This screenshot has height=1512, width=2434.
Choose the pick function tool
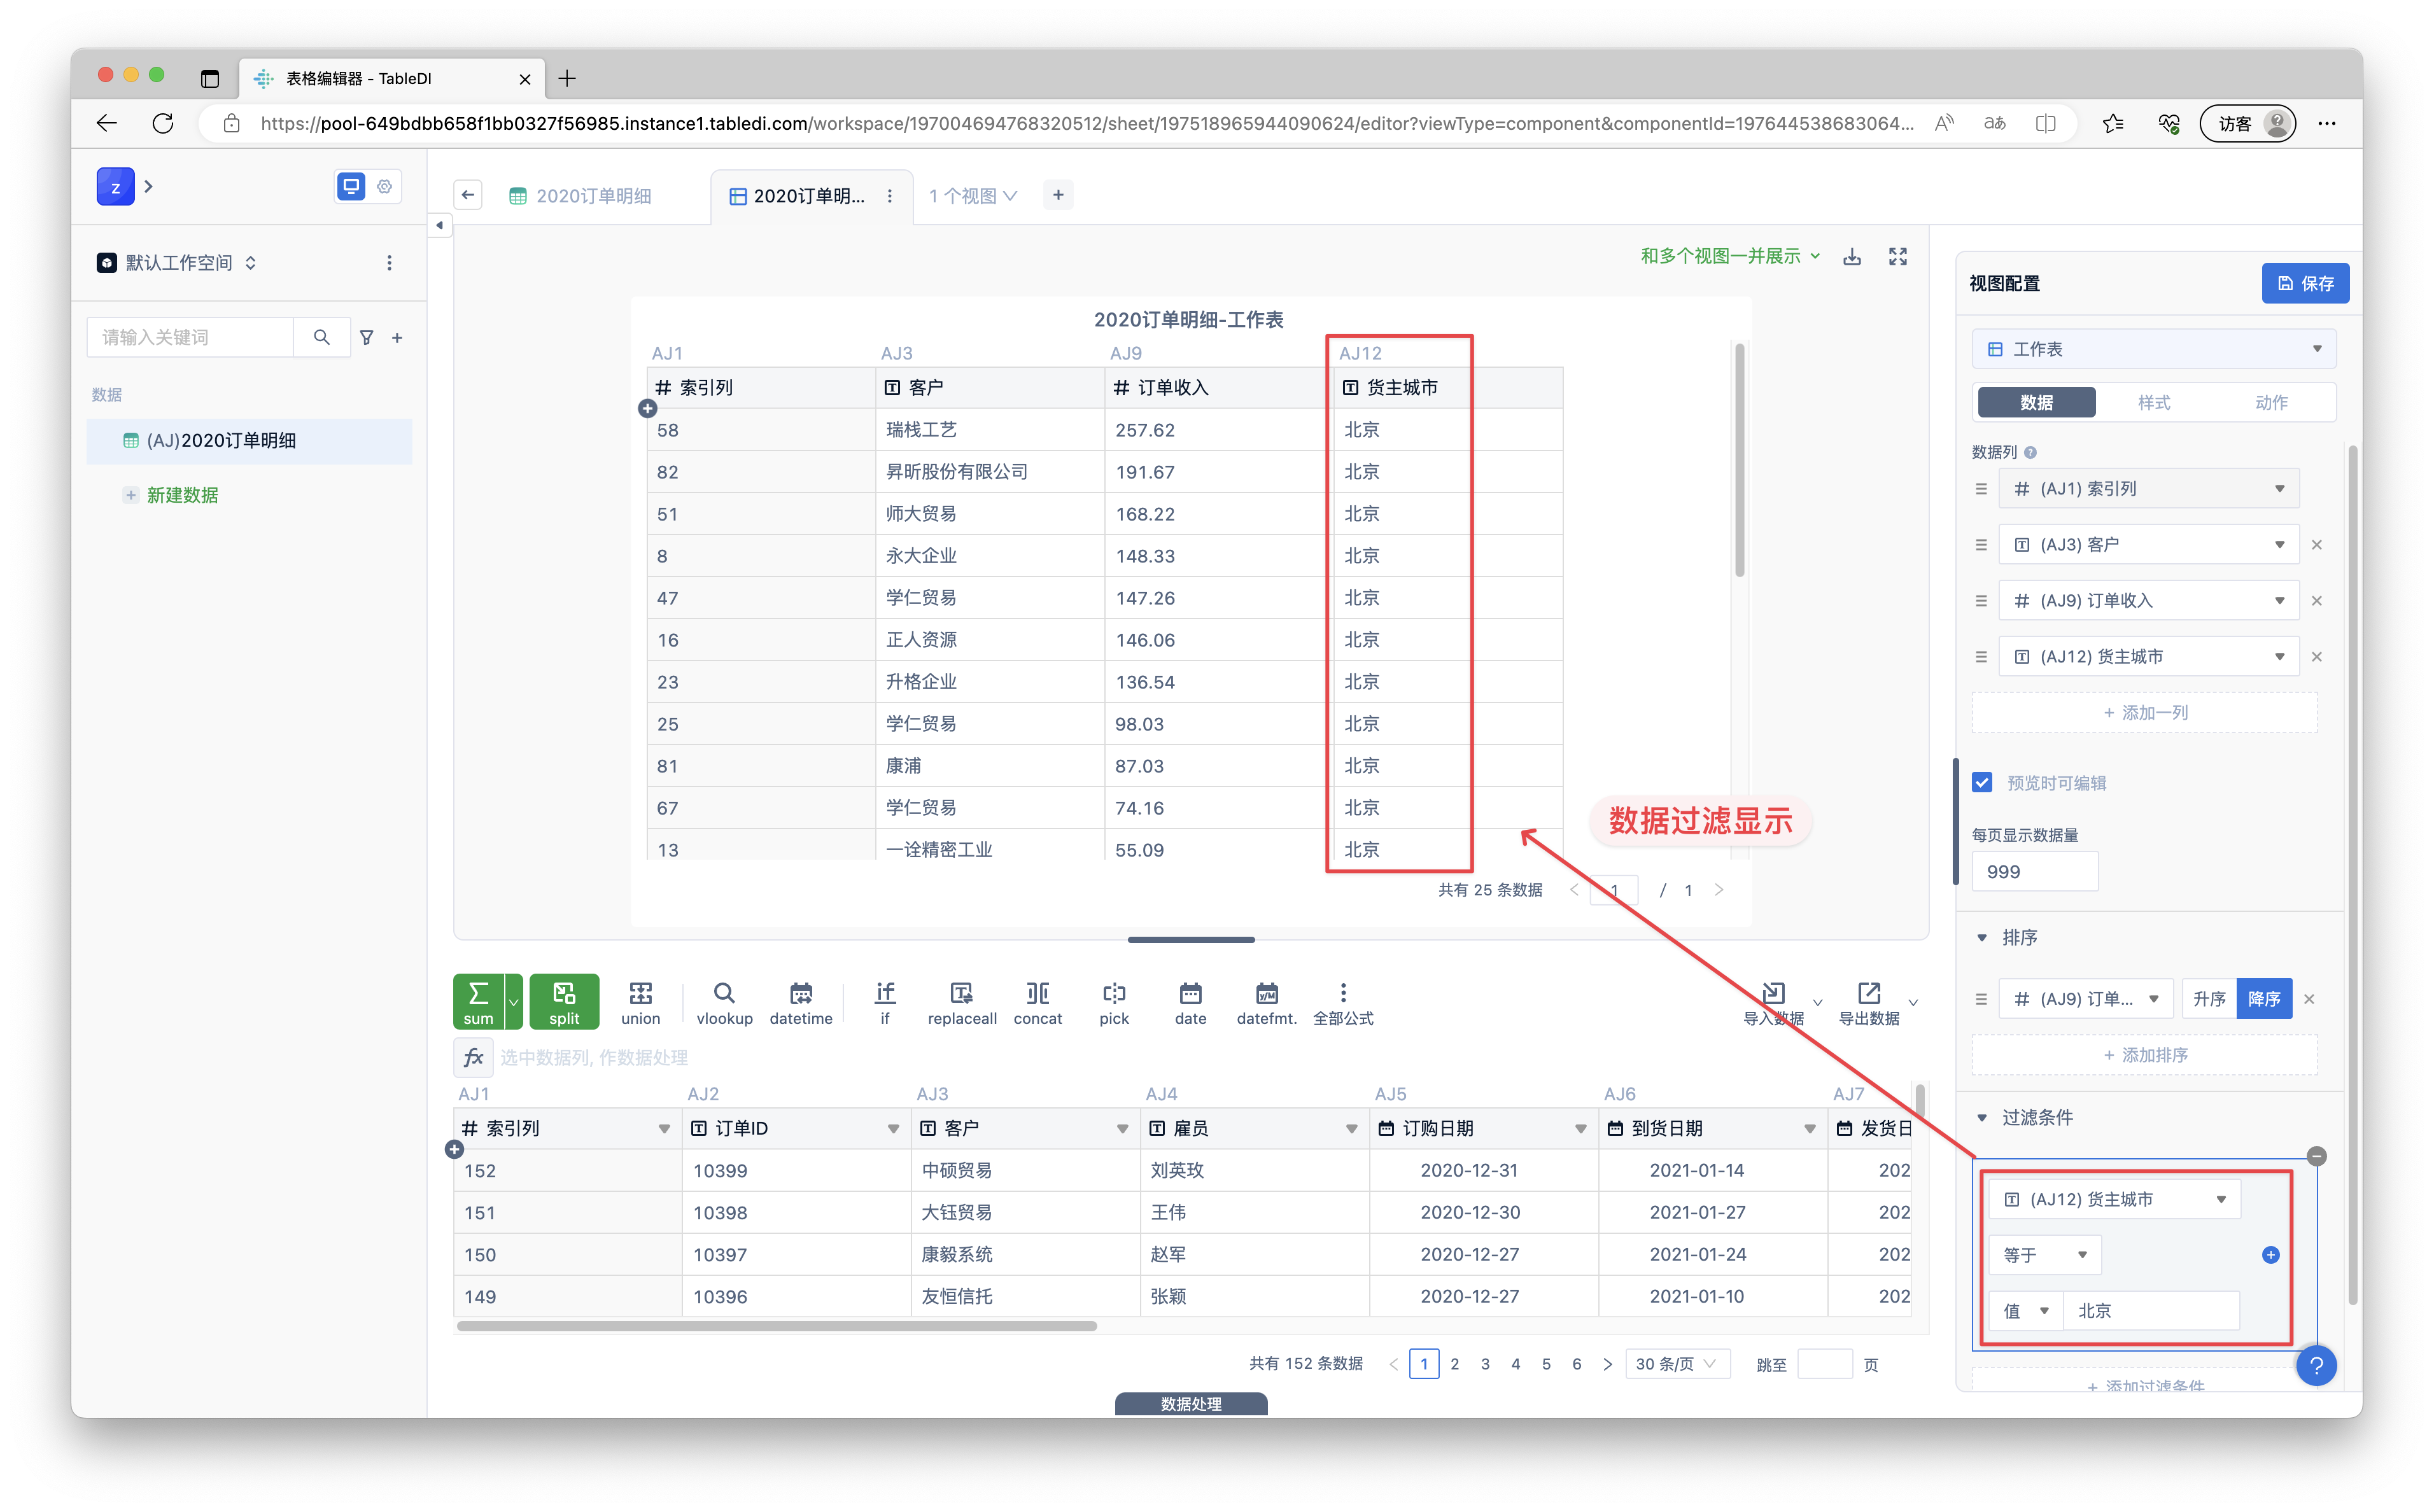tap(1114, 1002)
